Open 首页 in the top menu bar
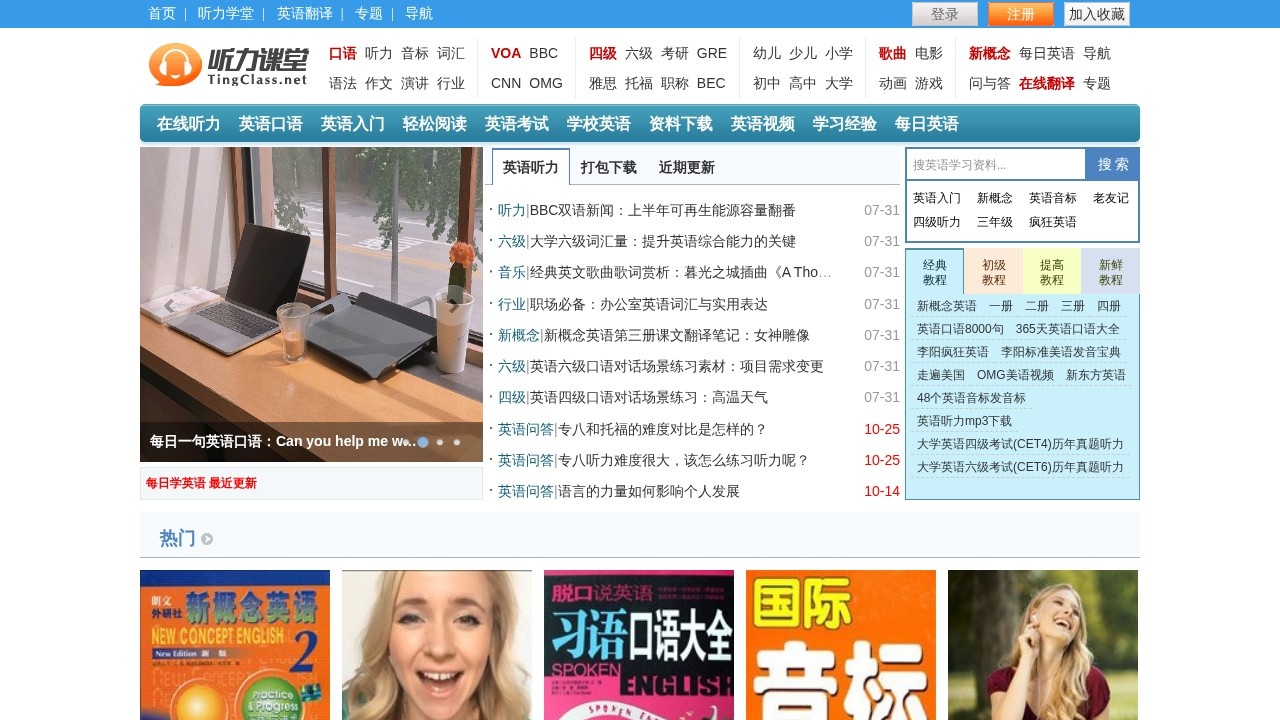The image size is (1280, 720). (161, 14)
